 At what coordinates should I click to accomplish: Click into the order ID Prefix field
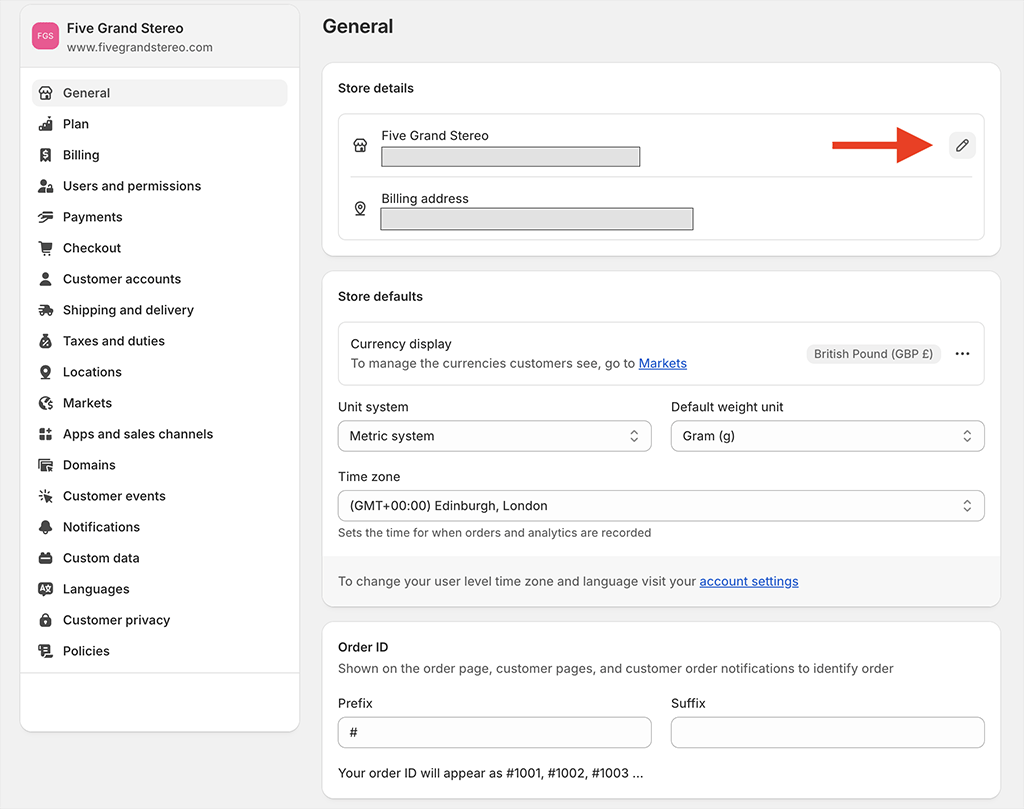tap(494, 733)
